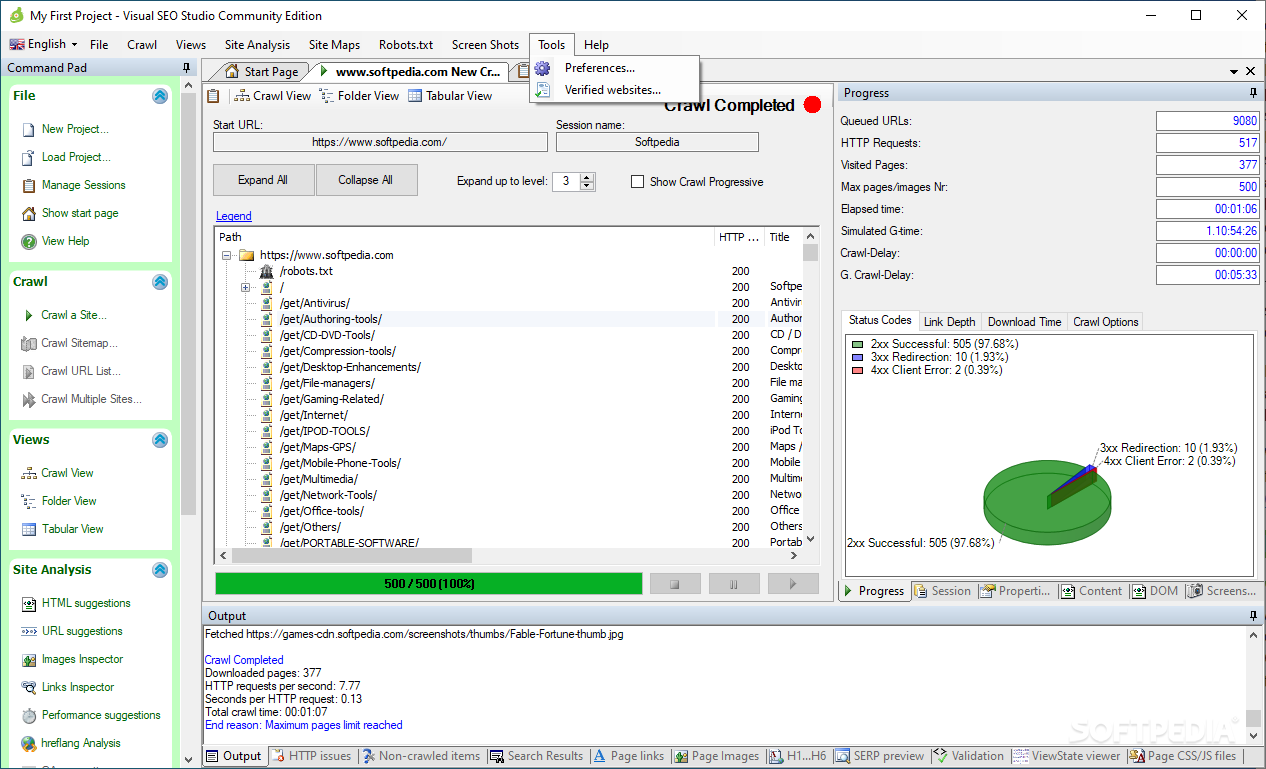This screenshot has width=1266, height=769.
Task: Click the Crawl Sitemap icon
Action: pyautogui.click(x=29, y=343)
